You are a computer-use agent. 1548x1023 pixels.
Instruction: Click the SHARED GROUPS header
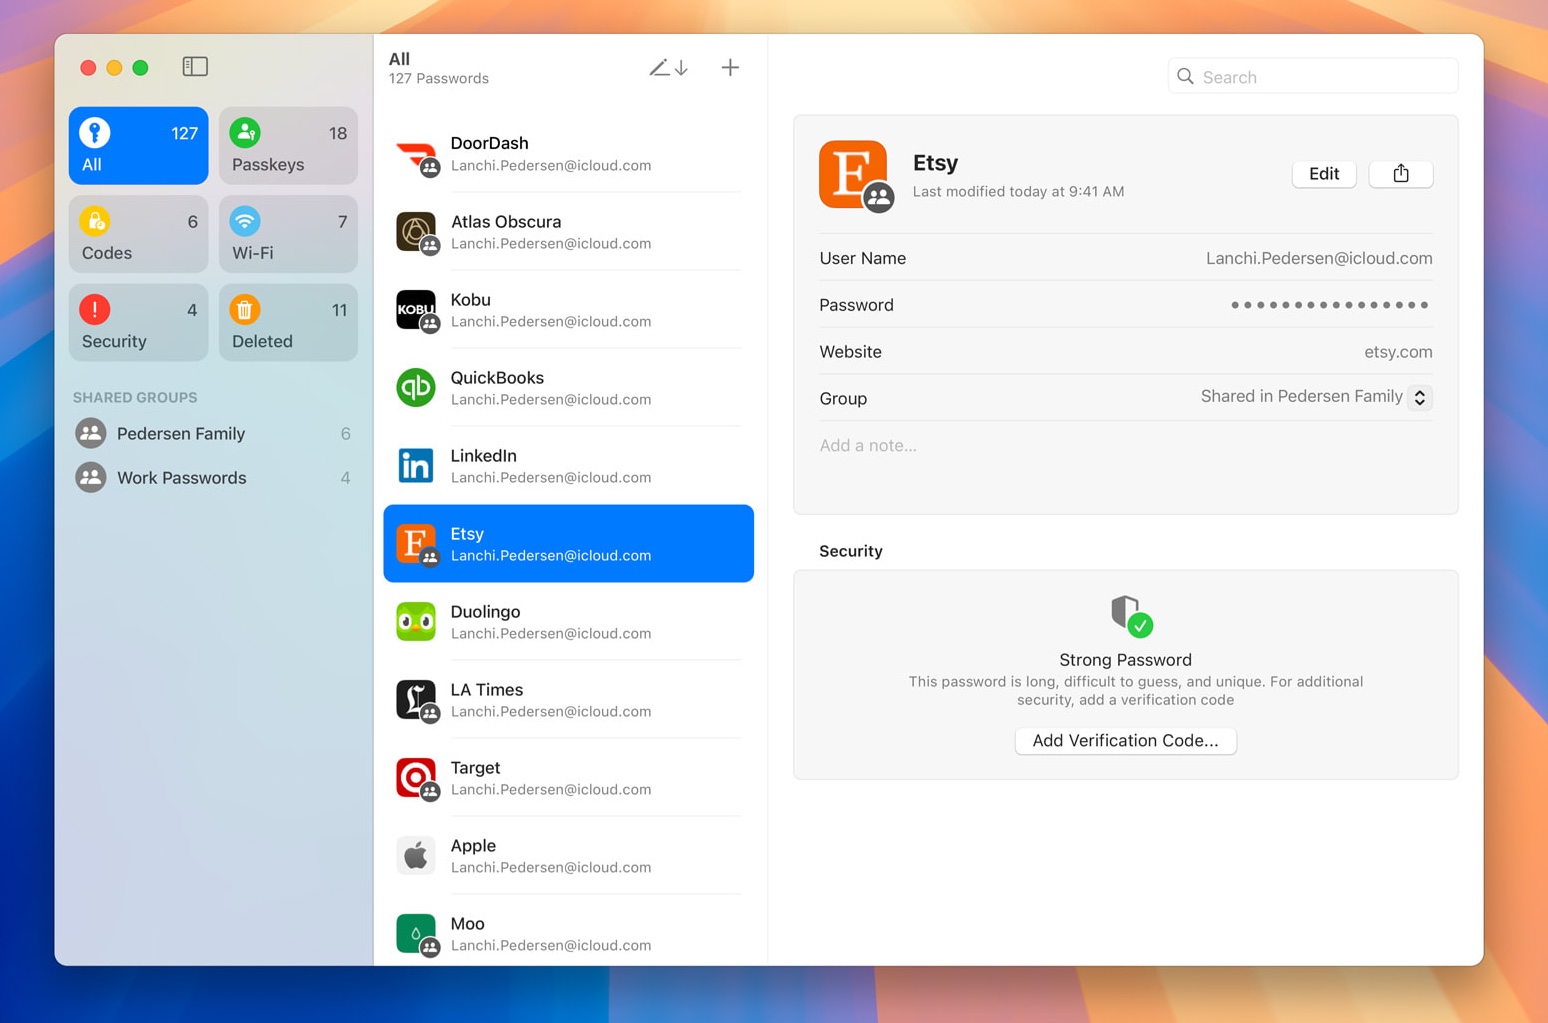click(135, 397)
